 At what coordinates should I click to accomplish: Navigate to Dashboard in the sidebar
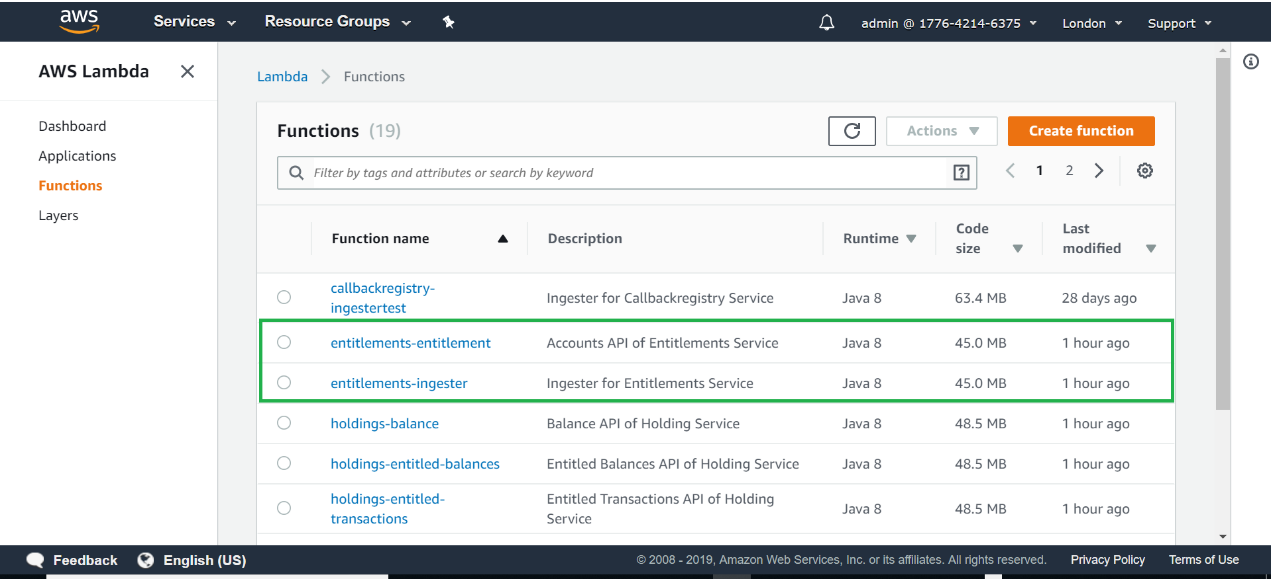[72, 126]
